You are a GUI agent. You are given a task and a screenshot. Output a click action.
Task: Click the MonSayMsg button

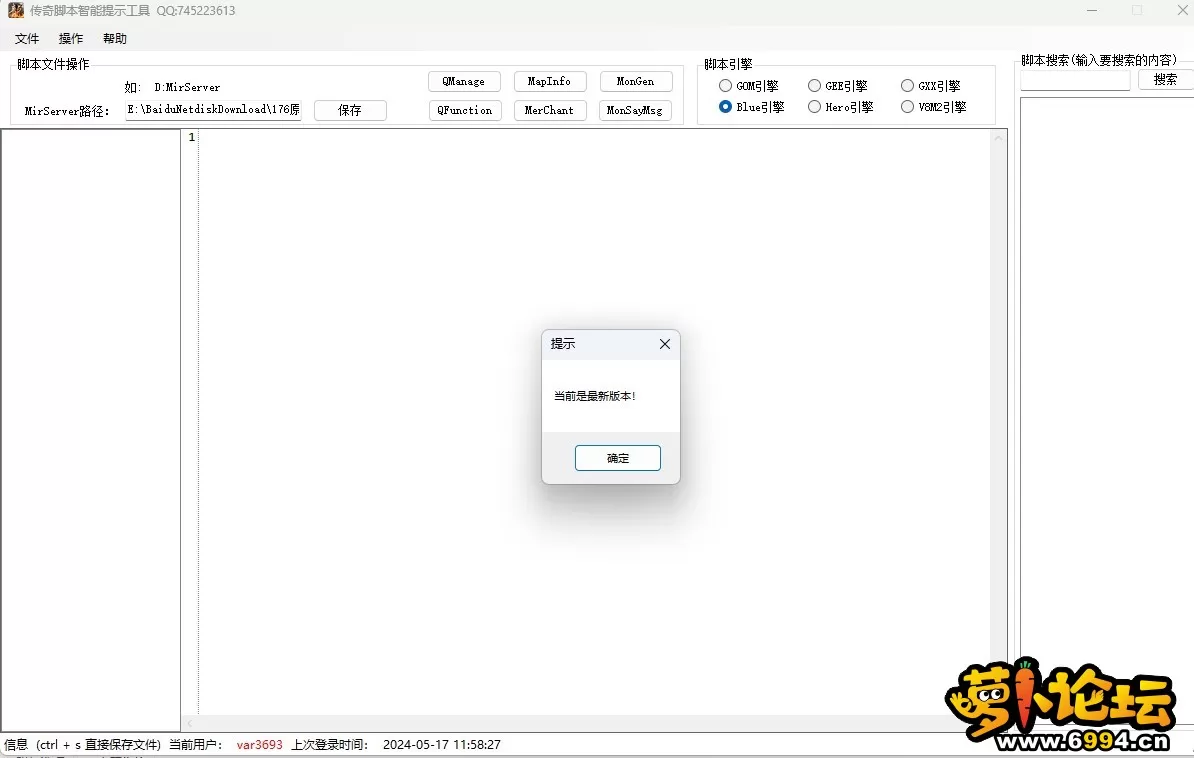coord(634,110)
